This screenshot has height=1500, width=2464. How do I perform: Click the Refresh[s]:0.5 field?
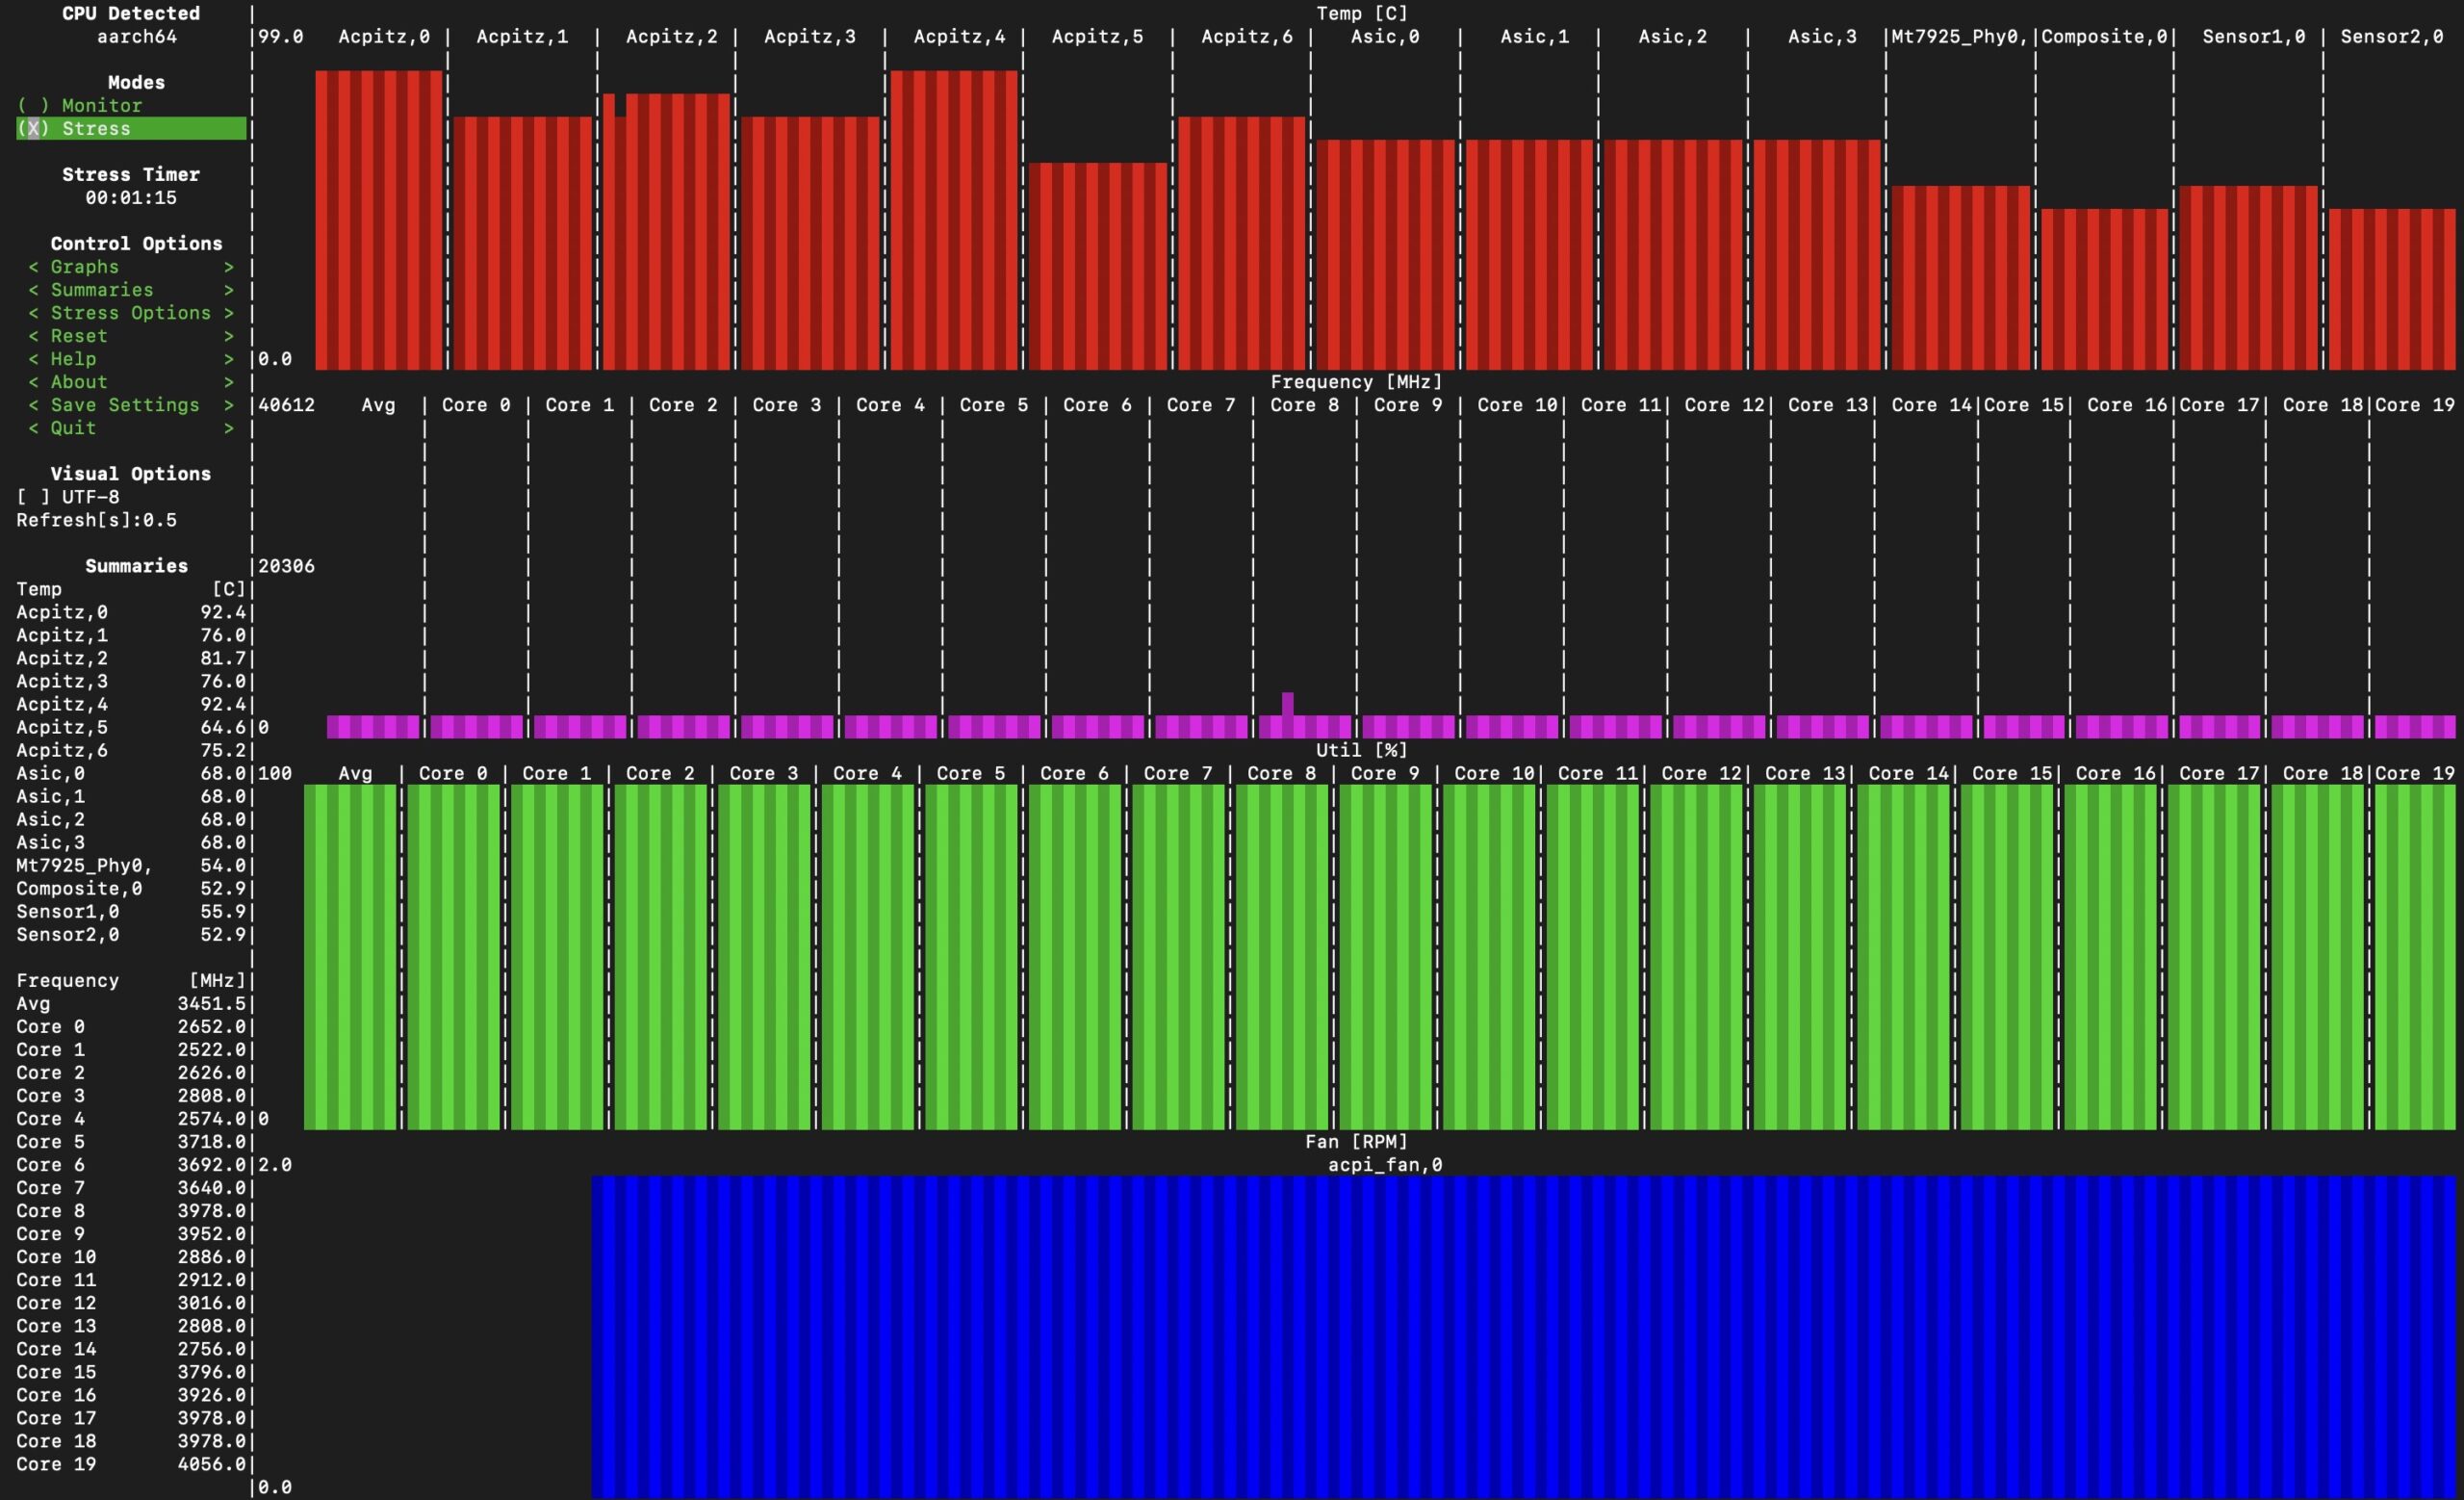pos(96,520)
